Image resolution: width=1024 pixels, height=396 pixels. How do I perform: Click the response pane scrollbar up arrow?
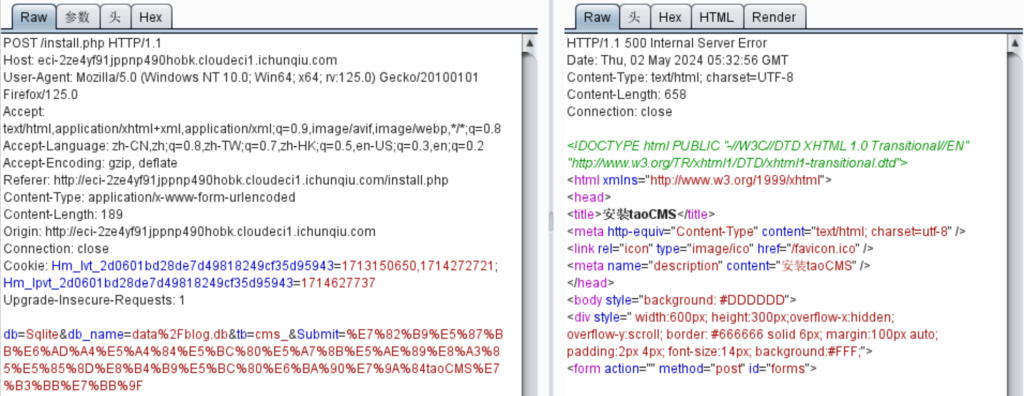point(1016,43)
